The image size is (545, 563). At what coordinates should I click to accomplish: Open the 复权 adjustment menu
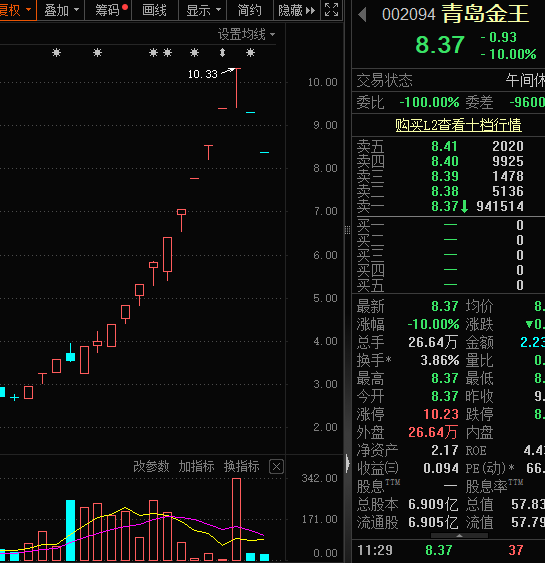(17, 10)
